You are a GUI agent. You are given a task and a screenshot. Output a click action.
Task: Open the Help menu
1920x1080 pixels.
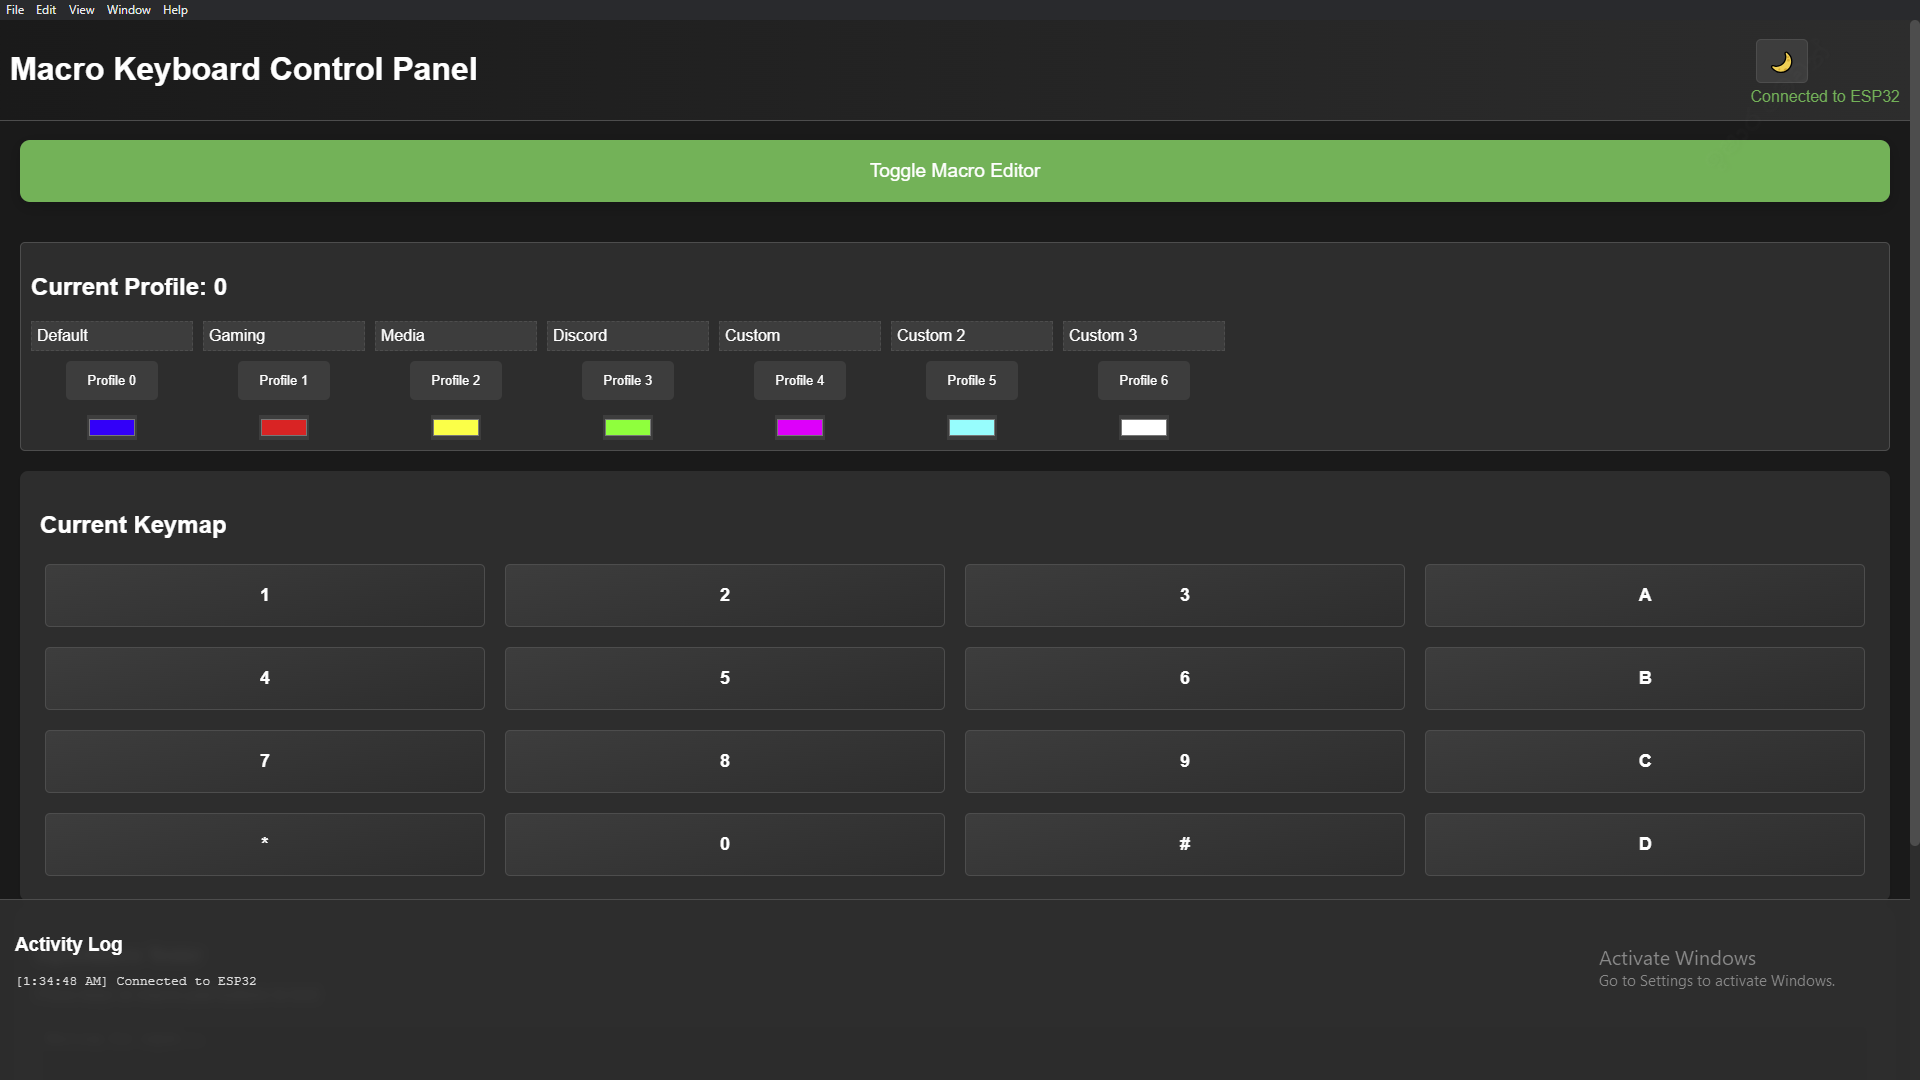175,10
